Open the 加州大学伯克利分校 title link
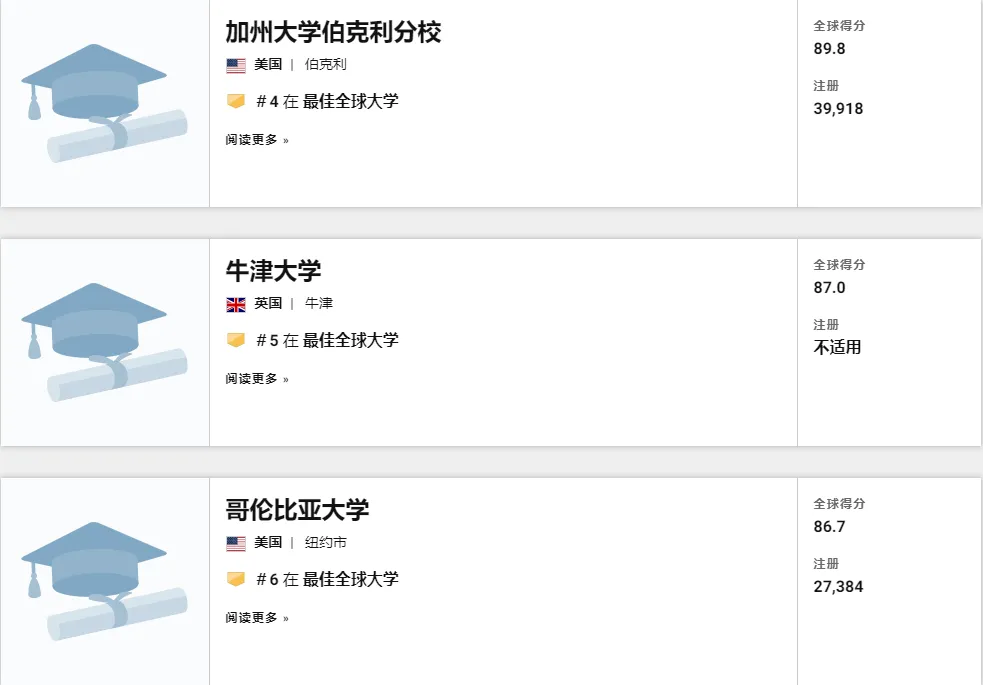983x685 pixels. (333, 32)
